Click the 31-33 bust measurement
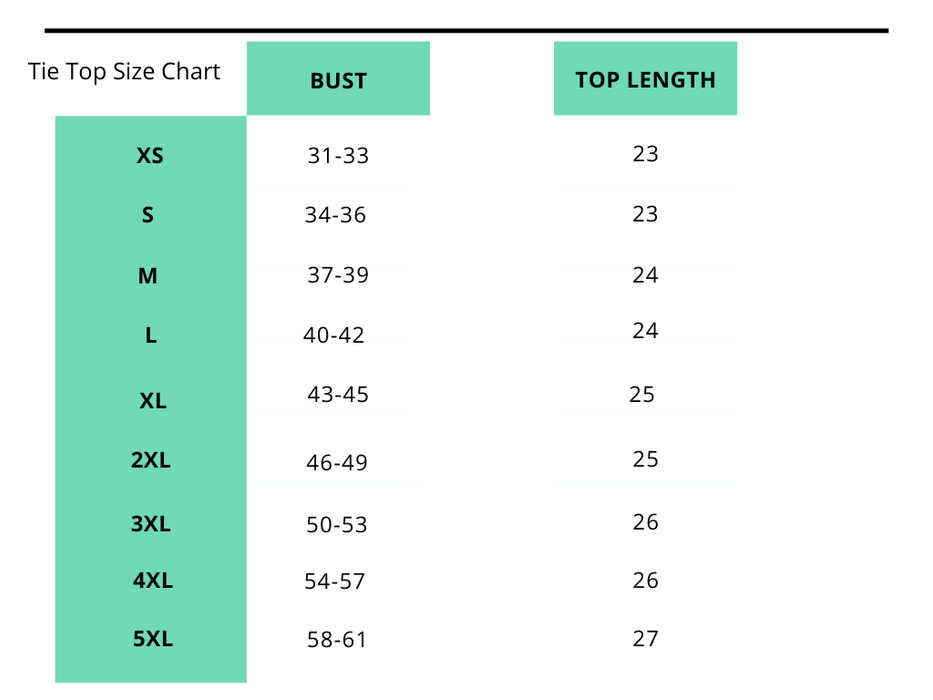 (x=338, y=155)
